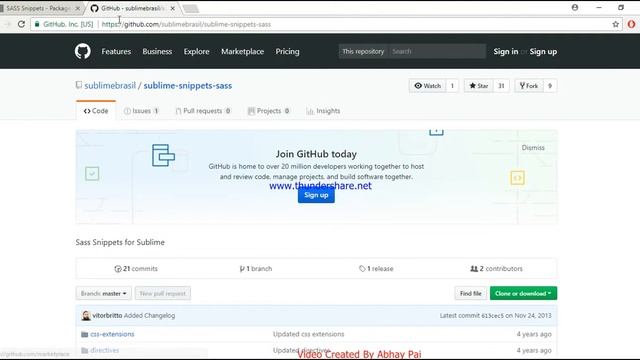This screenshot has height=360, width=640.
Task: Fork the repository
Action: pos(529,86)
